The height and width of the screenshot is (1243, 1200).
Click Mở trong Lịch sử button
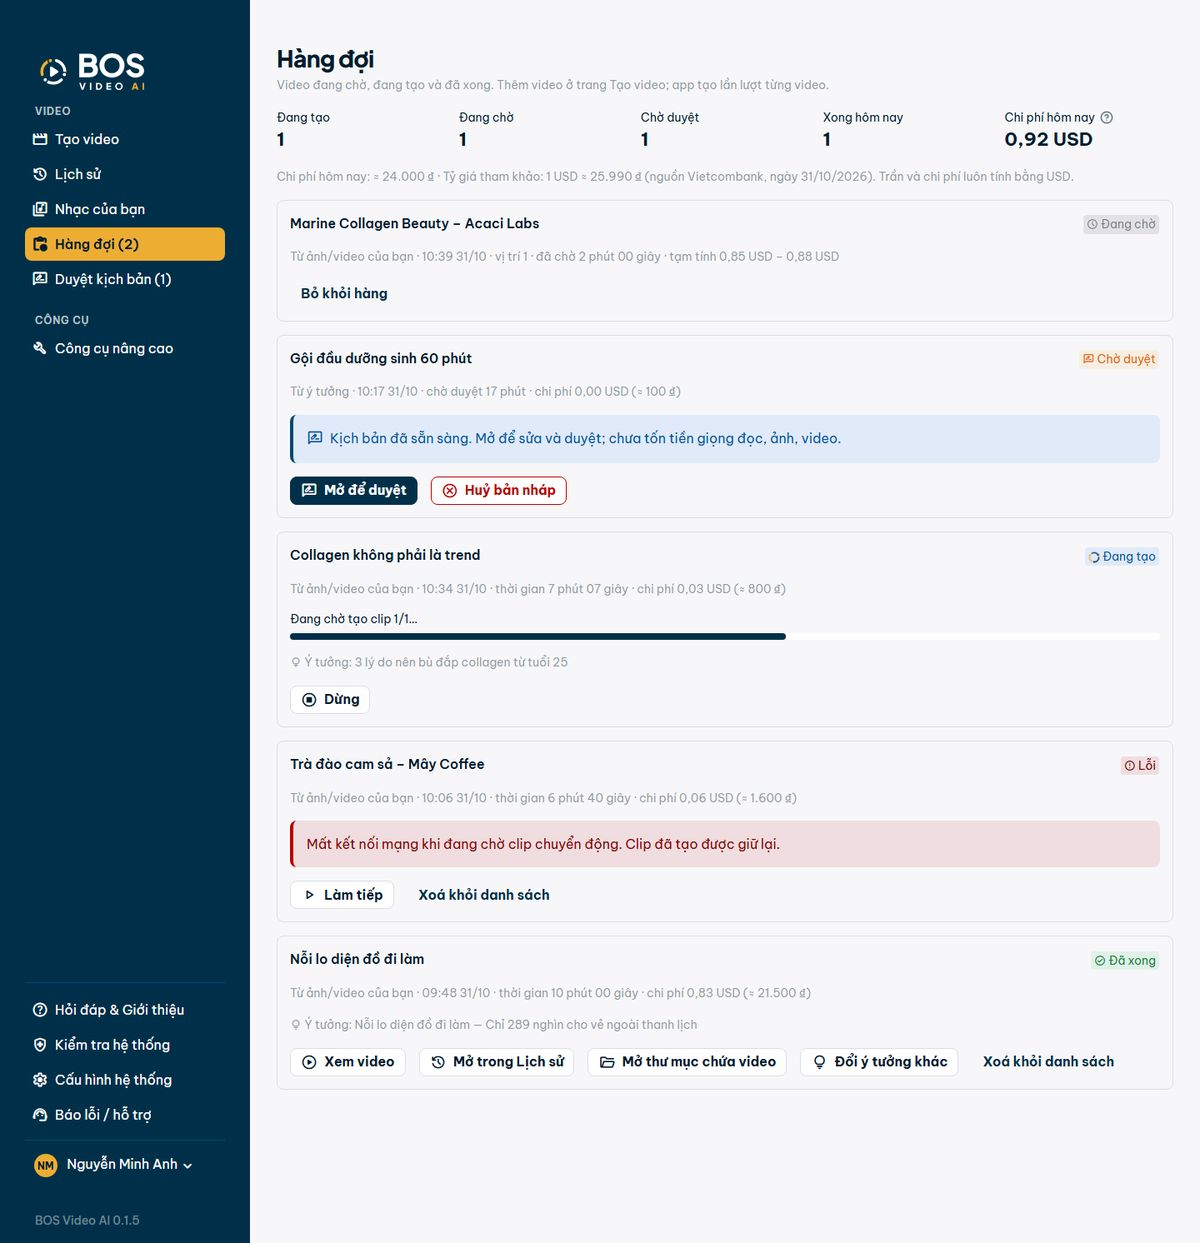[x=497, y=1062]
